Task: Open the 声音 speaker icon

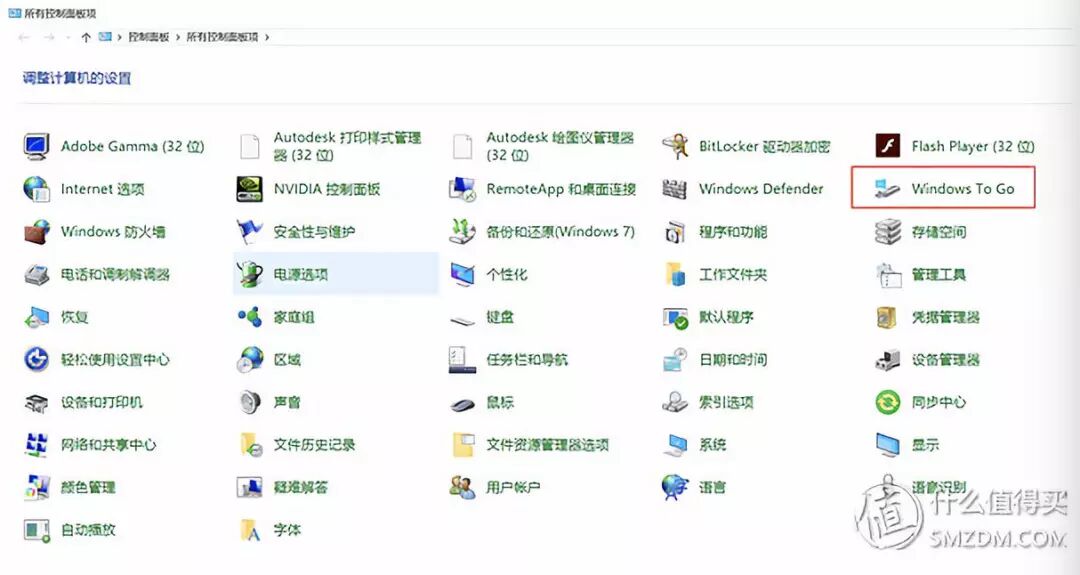Action: (249, 402)
